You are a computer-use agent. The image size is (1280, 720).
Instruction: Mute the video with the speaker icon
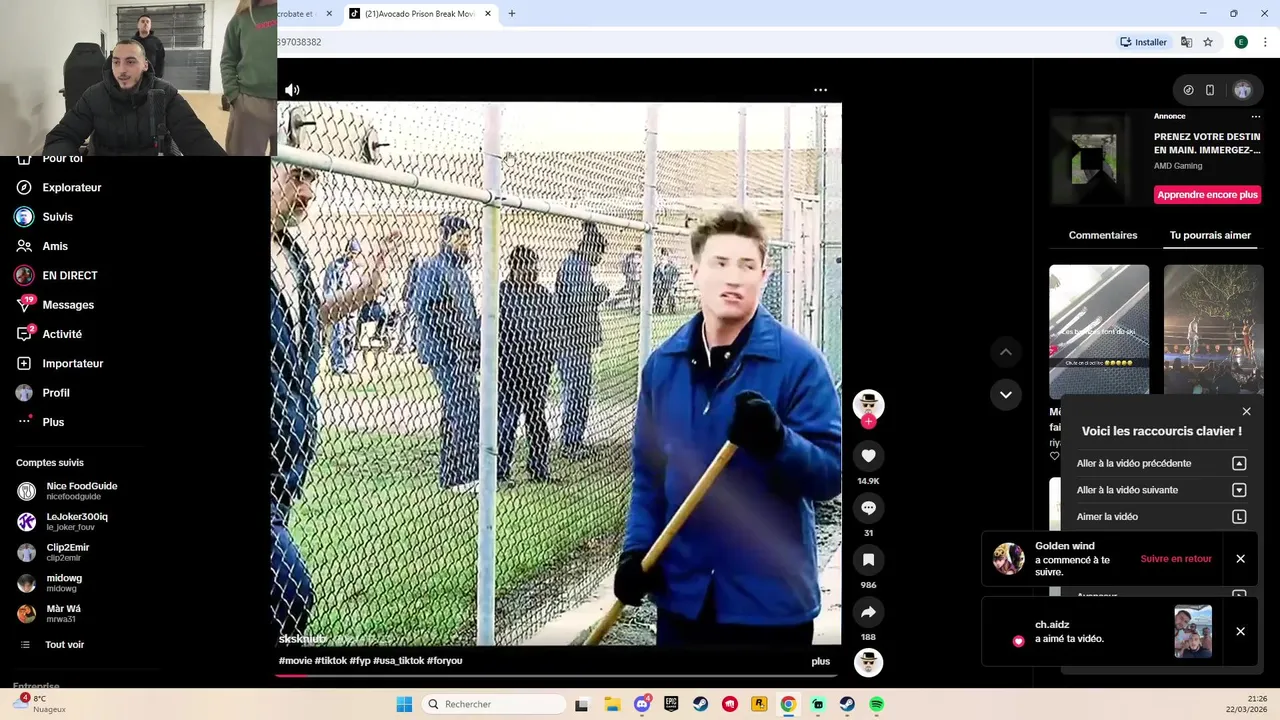click(x=292, y=90)
